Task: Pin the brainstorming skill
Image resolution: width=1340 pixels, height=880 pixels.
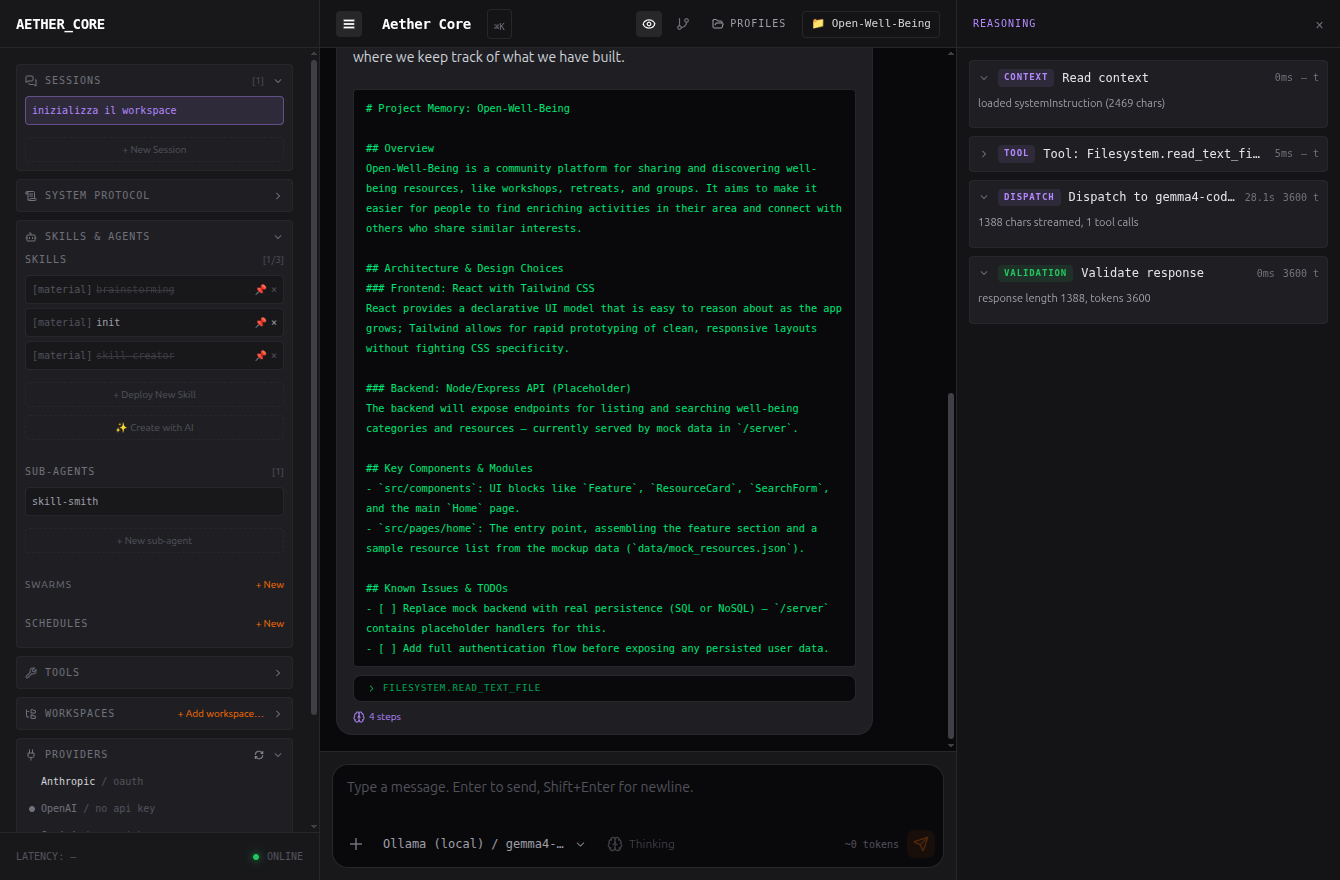Action: tap(260, 289)
